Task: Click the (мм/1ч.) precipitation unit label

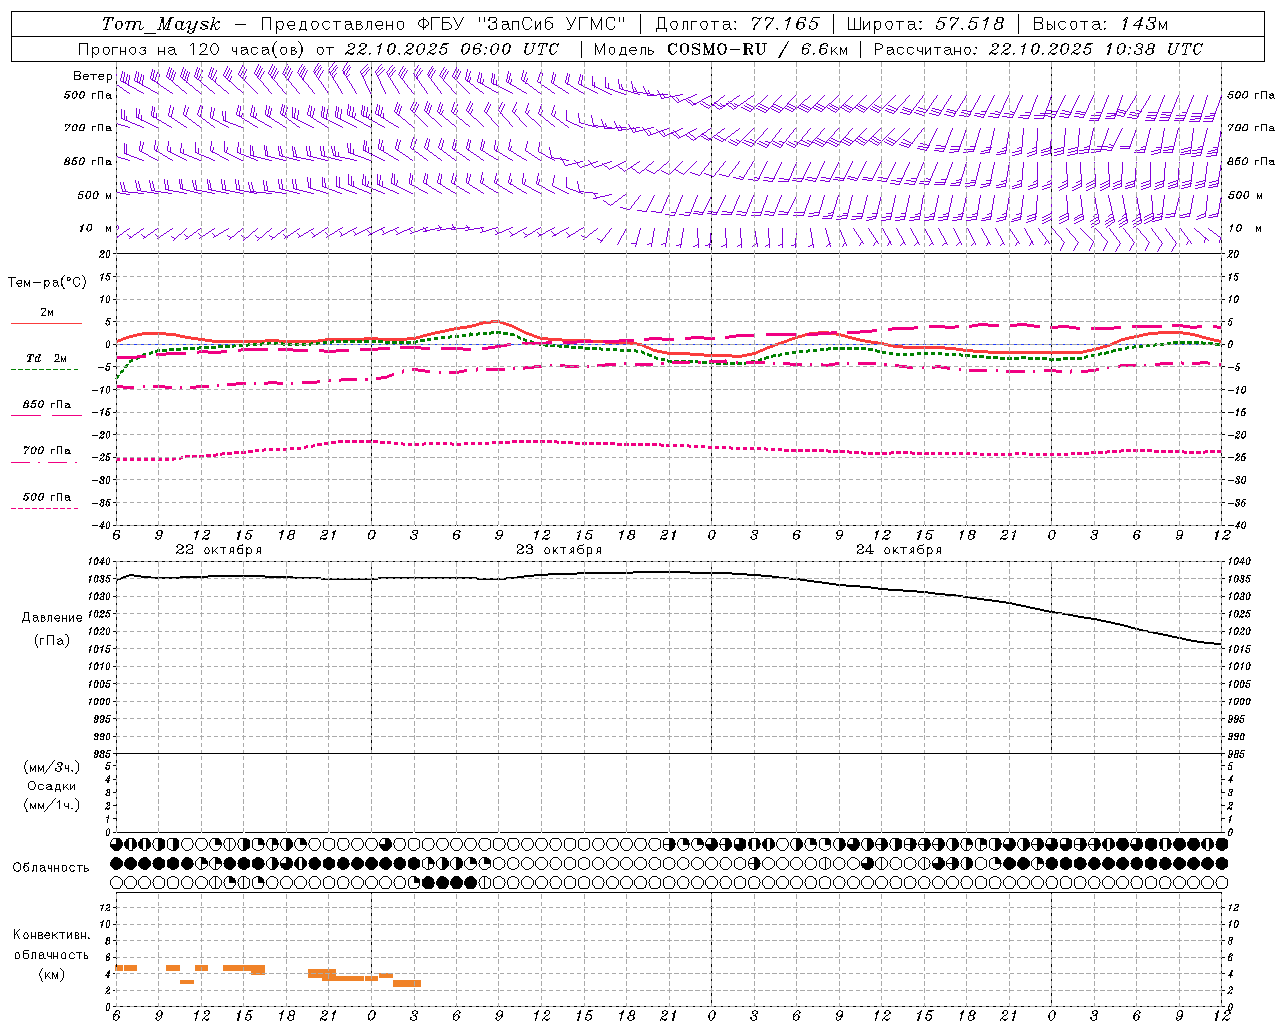Action: pyautogui.click(x=52, y=805)
